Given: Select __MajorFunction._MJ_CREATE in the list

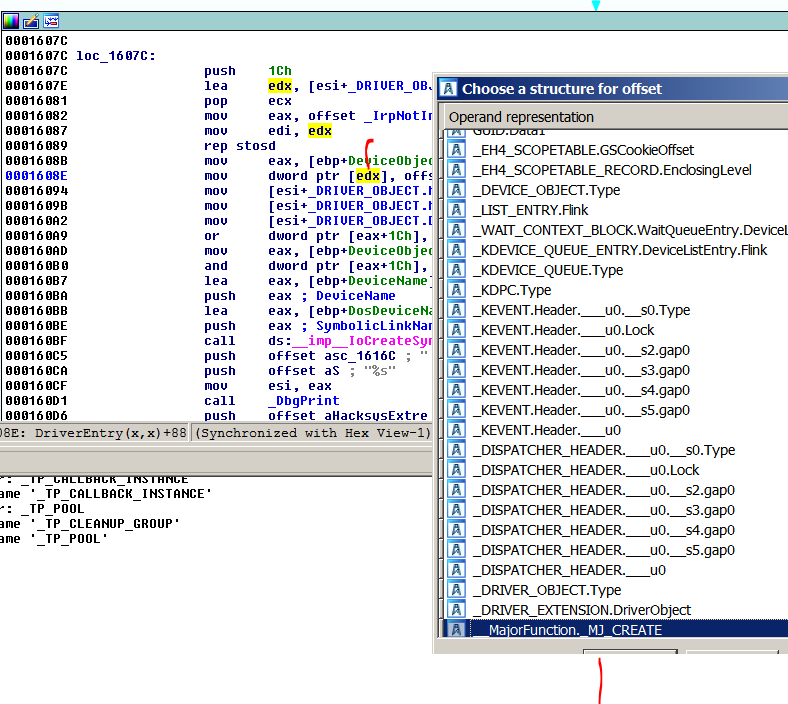Looking at the screenshot, I should [x=567, y=630].
